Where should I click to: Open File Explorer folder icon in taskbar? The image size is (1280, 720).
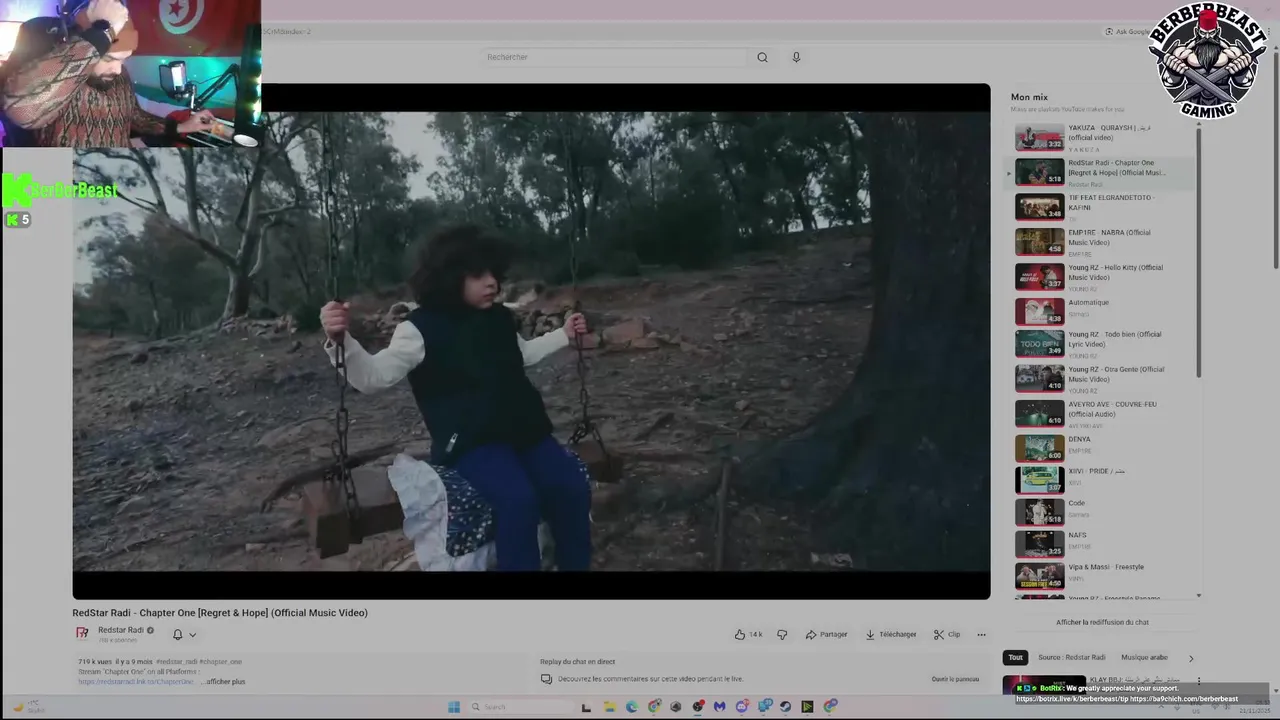pos(609,707)
